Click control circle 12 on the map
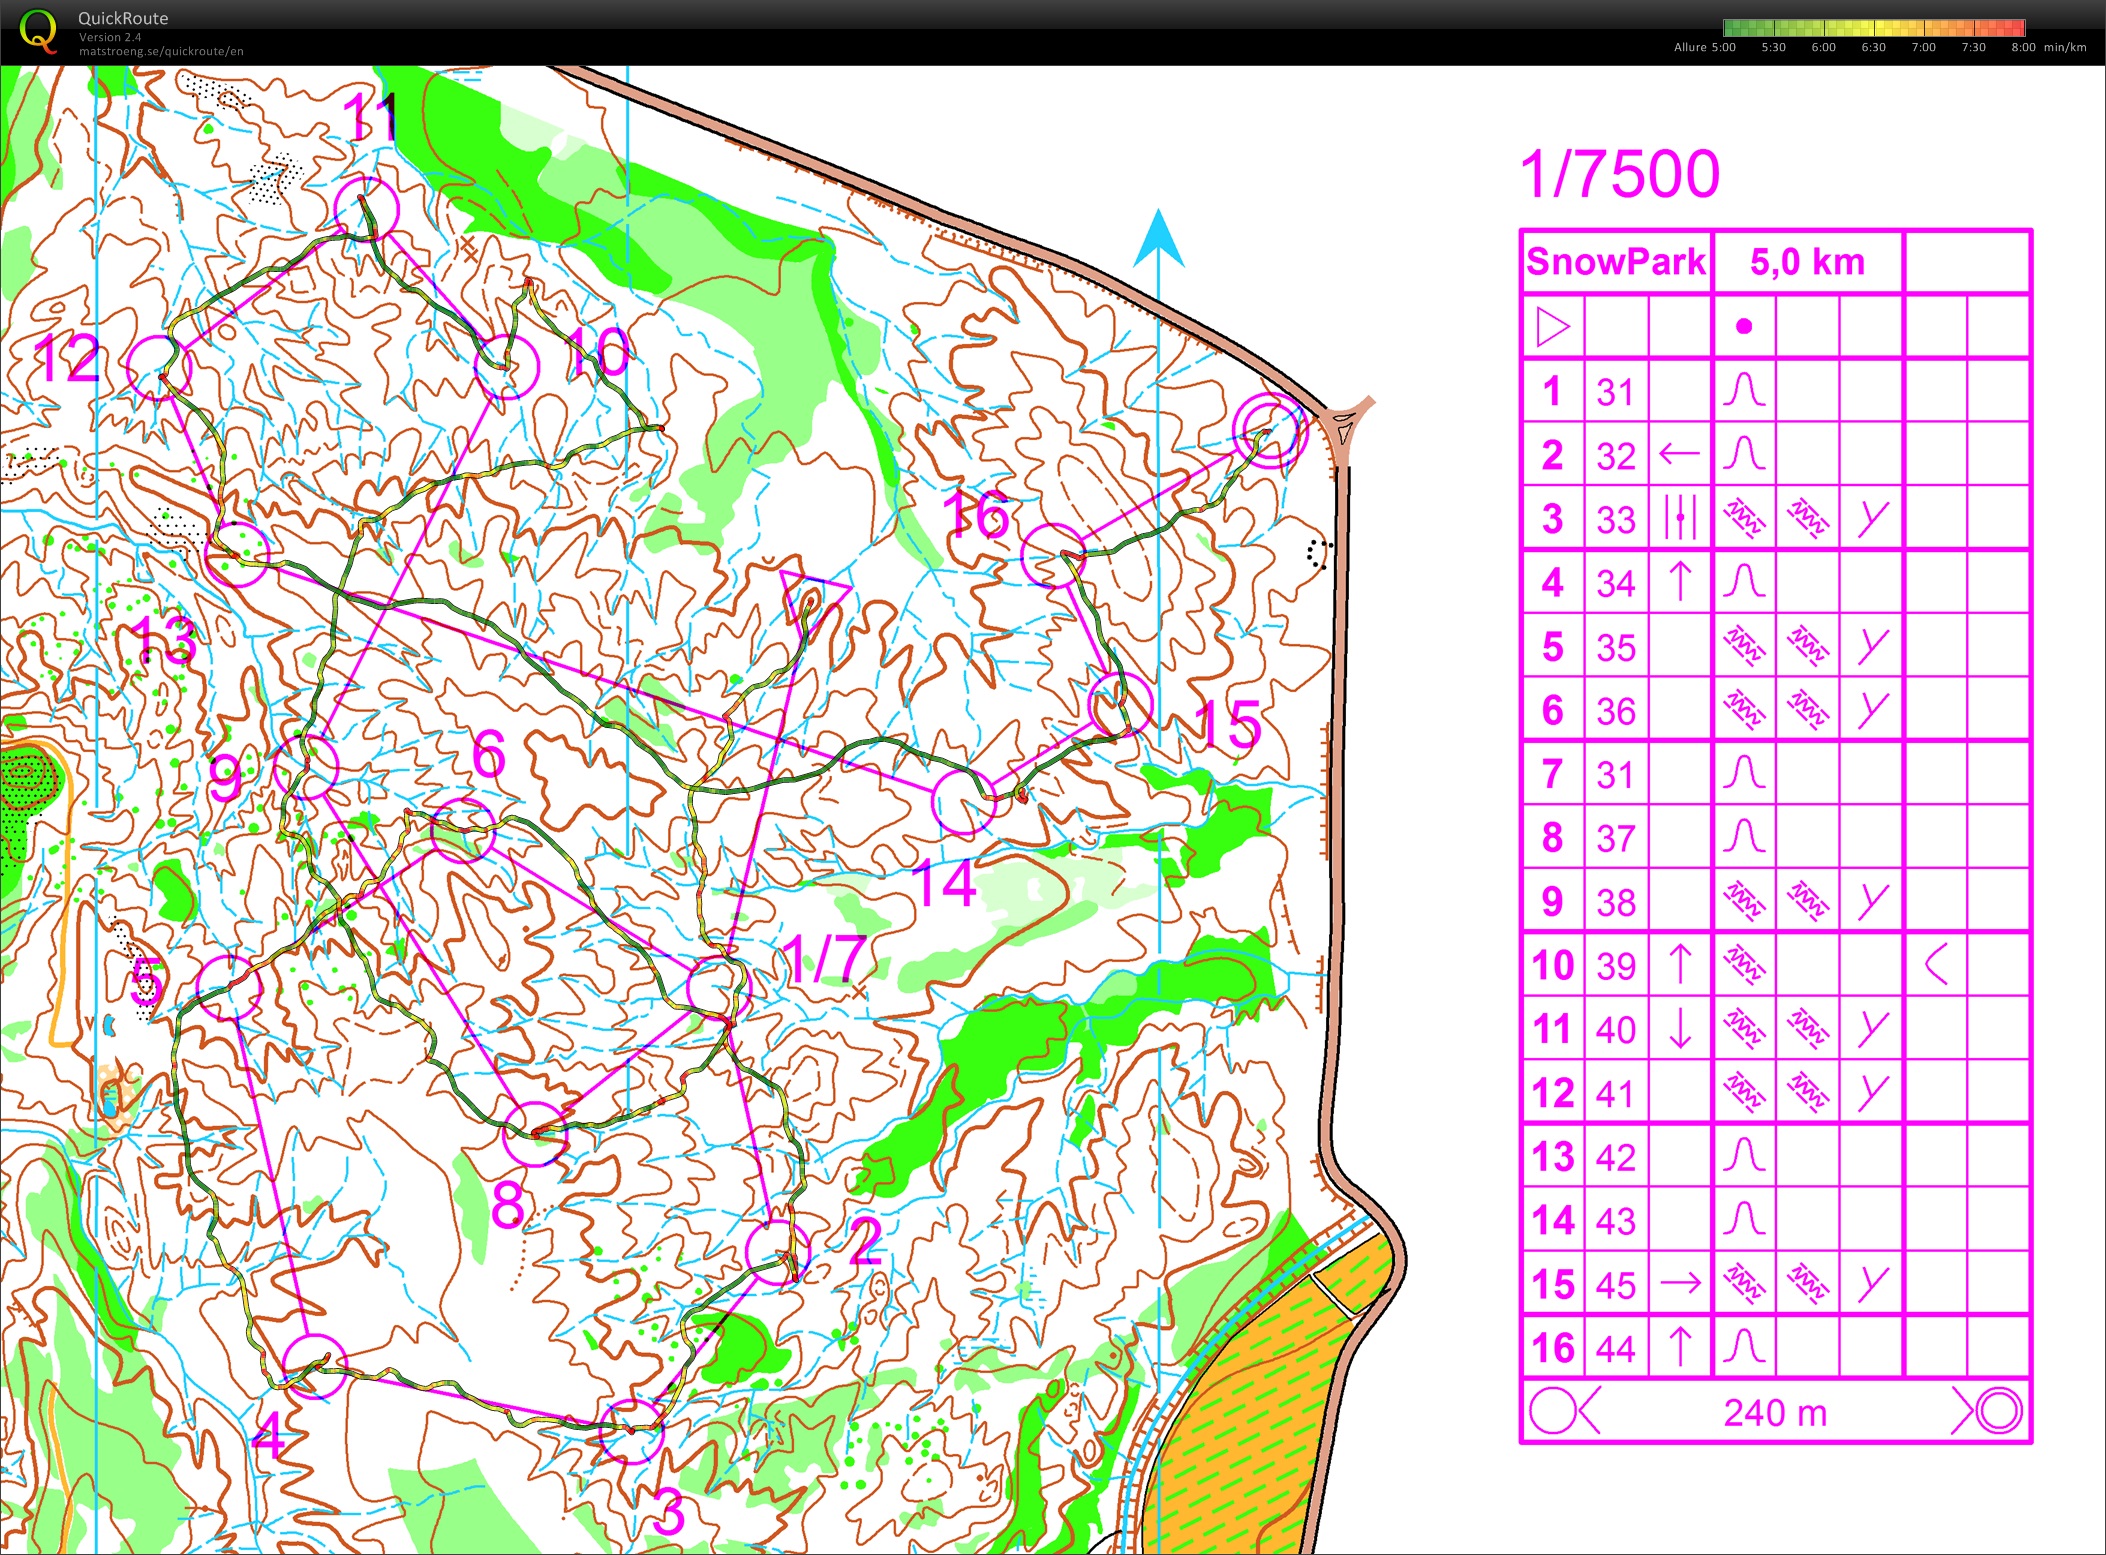2106x1555 pixels. point(159,368)
